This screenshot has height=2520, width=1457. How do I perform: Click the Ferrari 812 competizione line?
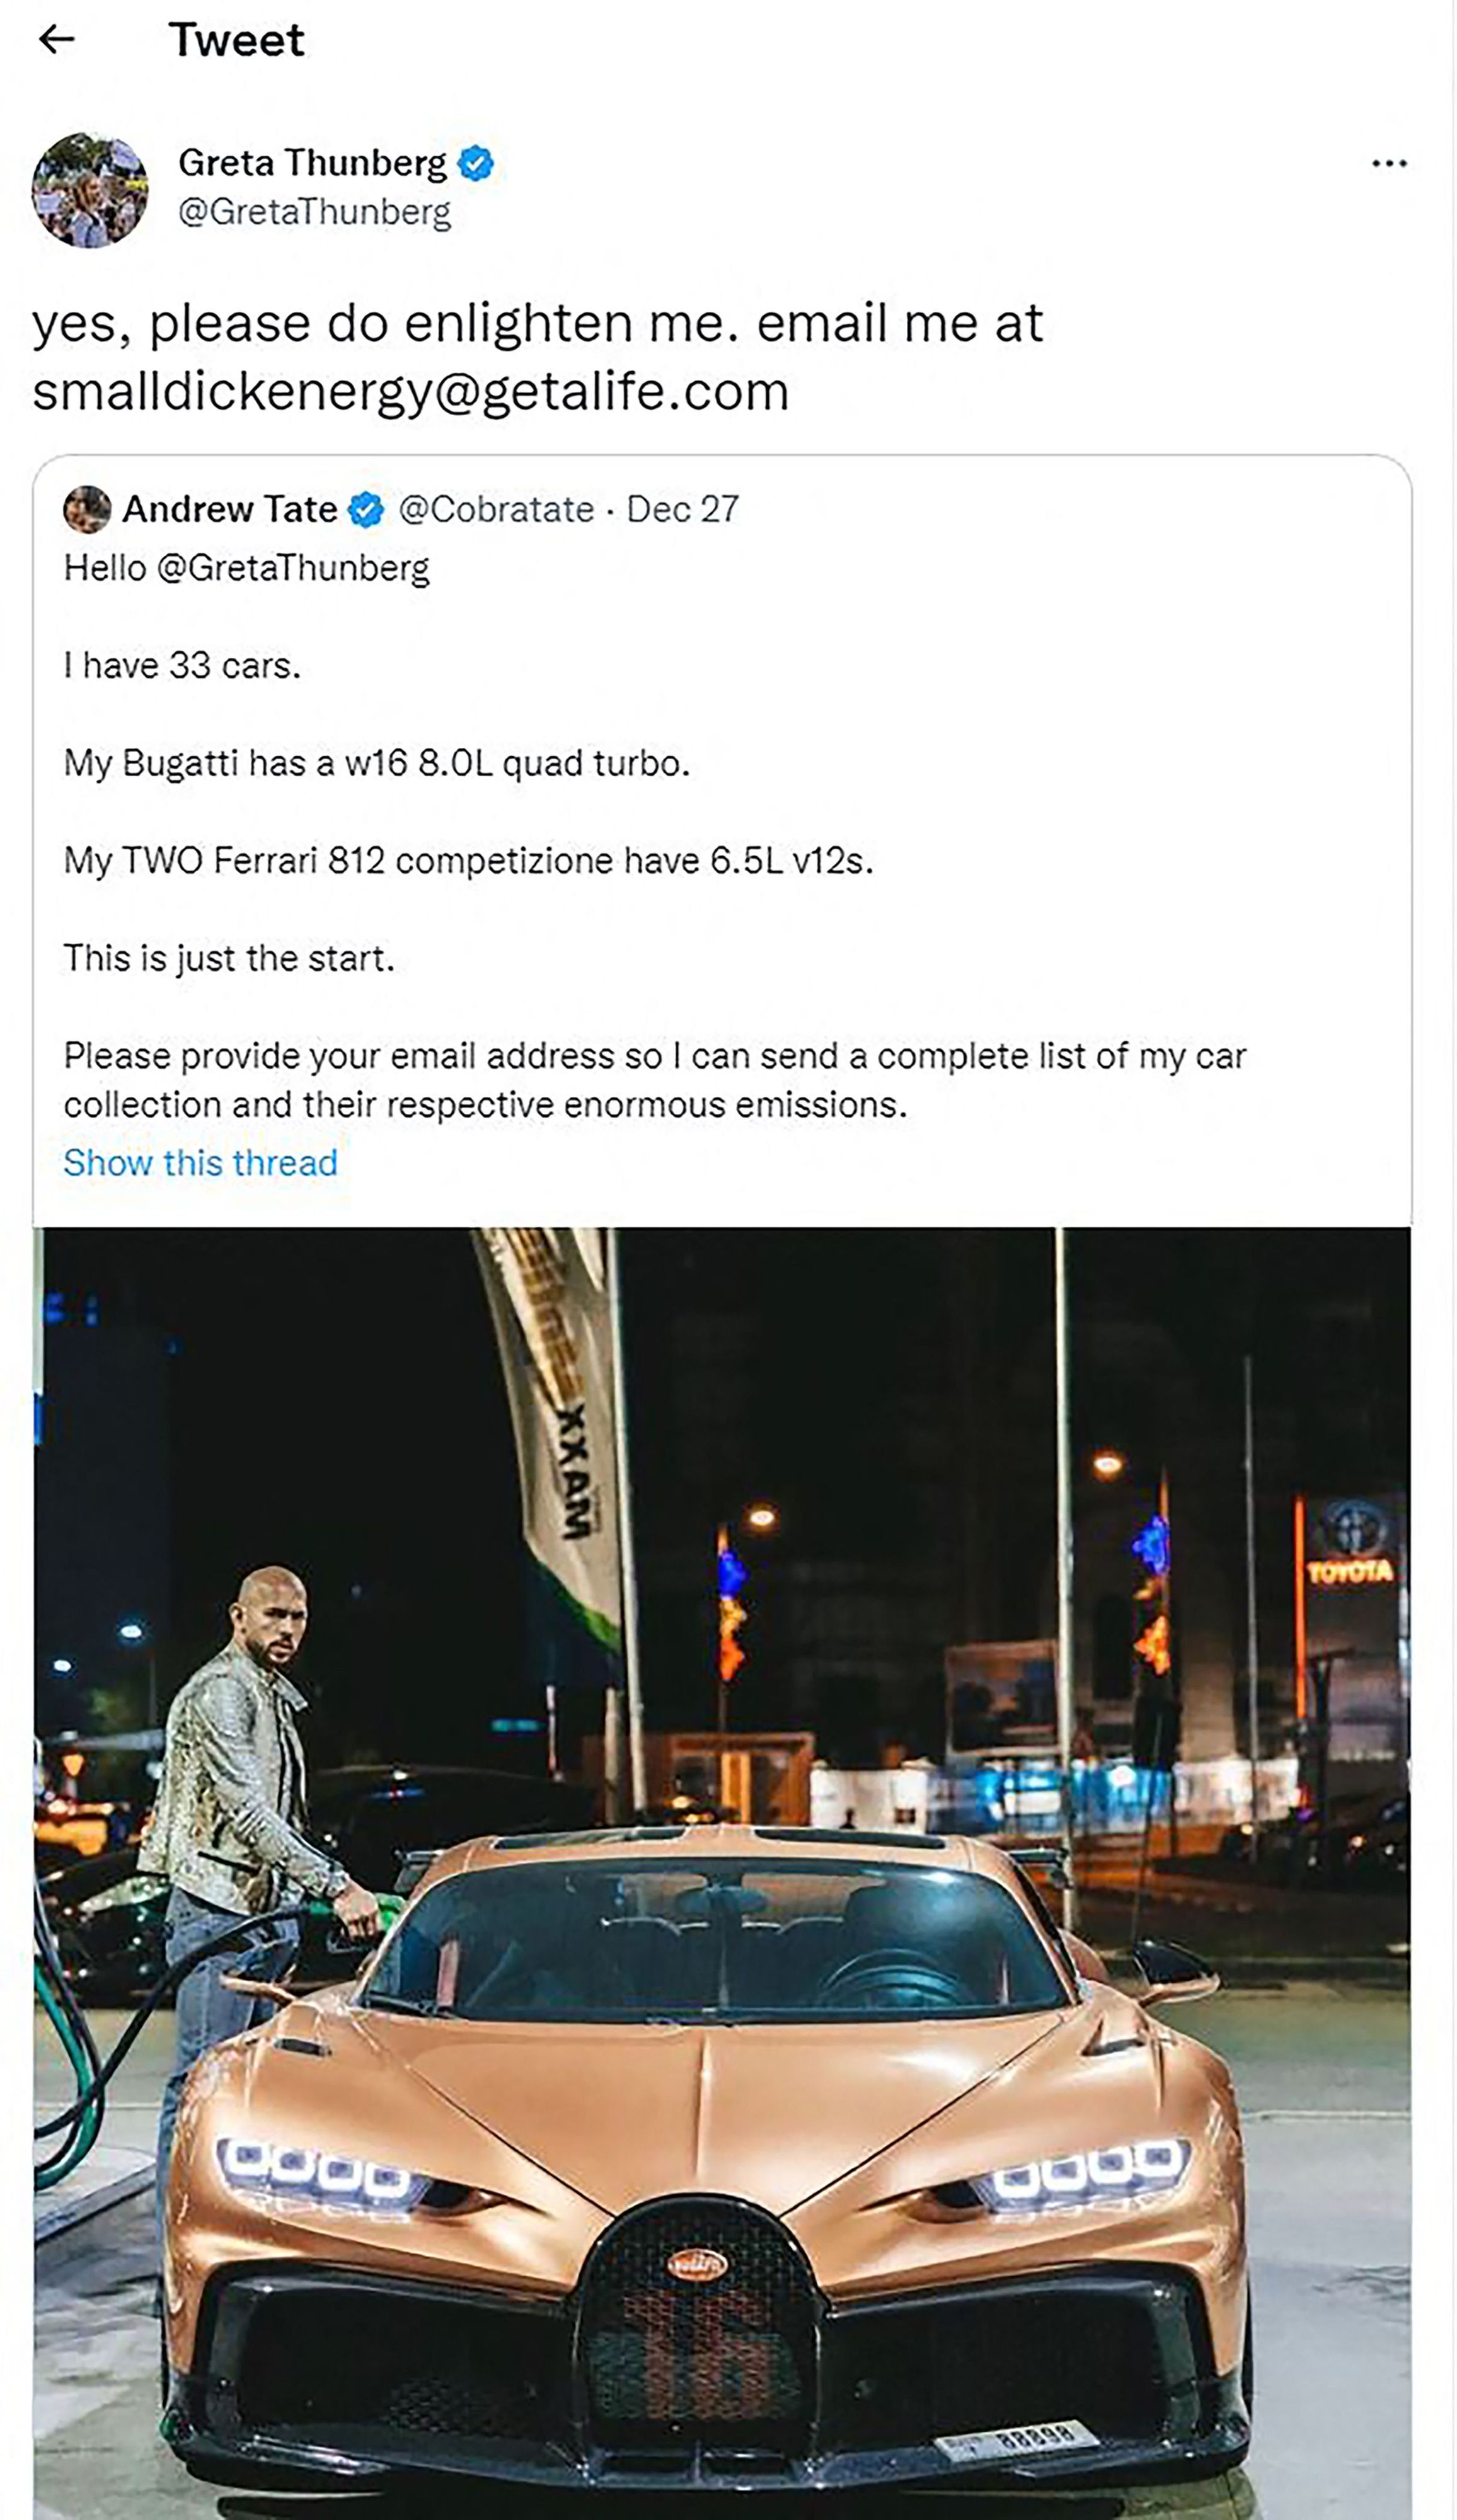coord(468,861)
